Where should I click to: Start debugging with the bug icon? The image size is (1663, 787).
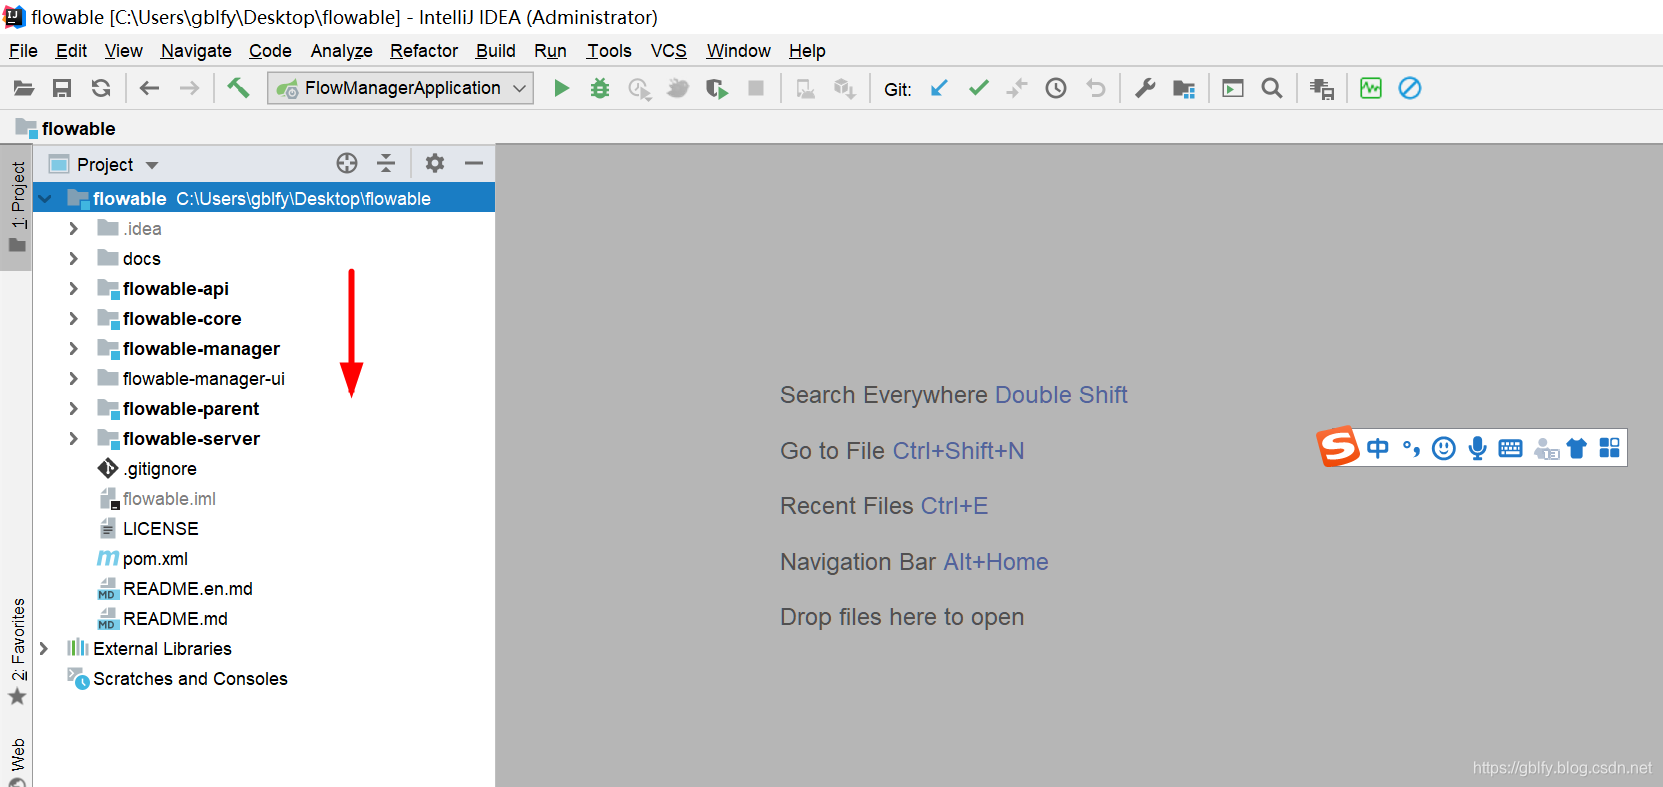(600, 89)
